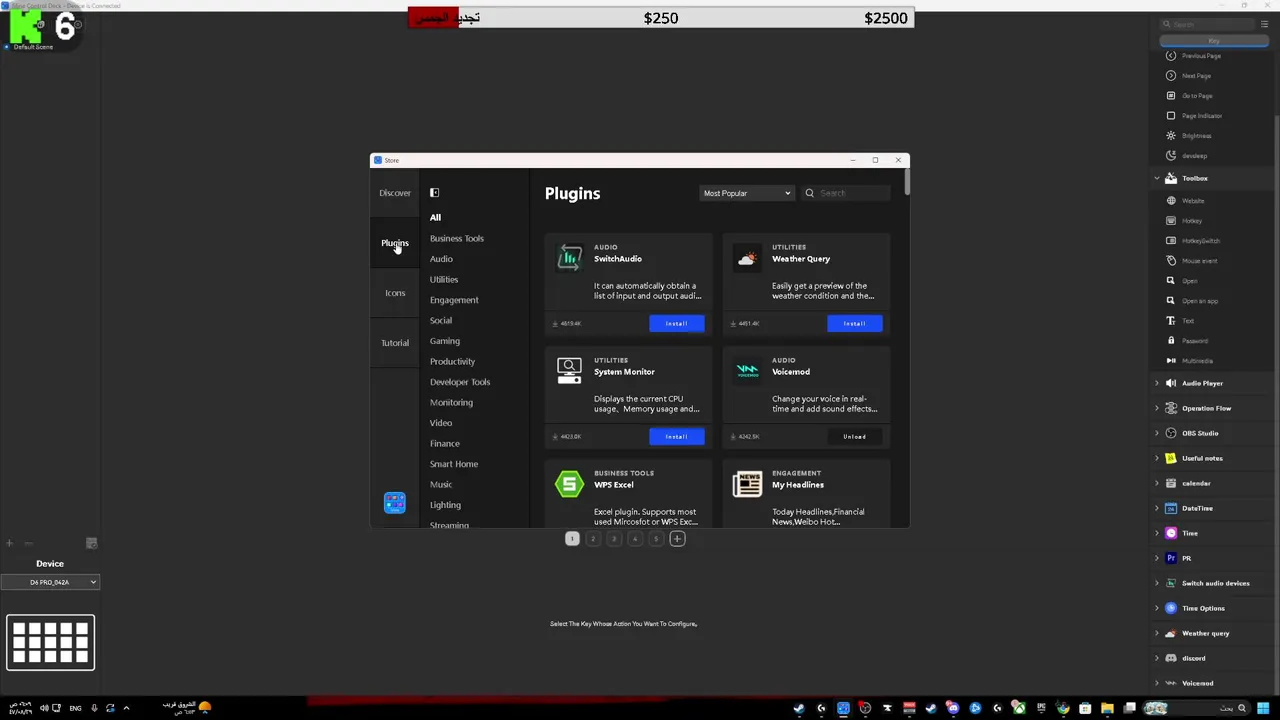This screenshot has height=720, width=1280.
Task: Toggle the Store sidebar collapse icon
Action: click(434, 193)
